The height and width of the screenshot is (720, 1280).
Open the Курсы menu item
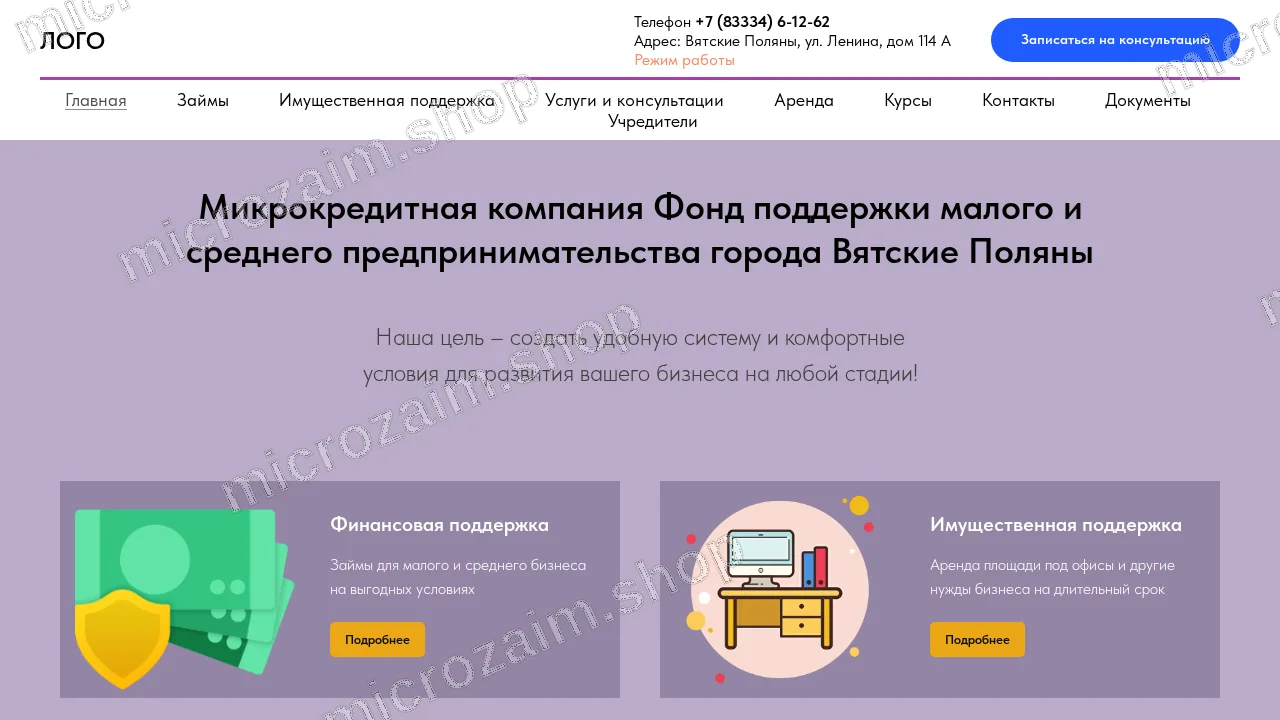[x=908, y=100]
